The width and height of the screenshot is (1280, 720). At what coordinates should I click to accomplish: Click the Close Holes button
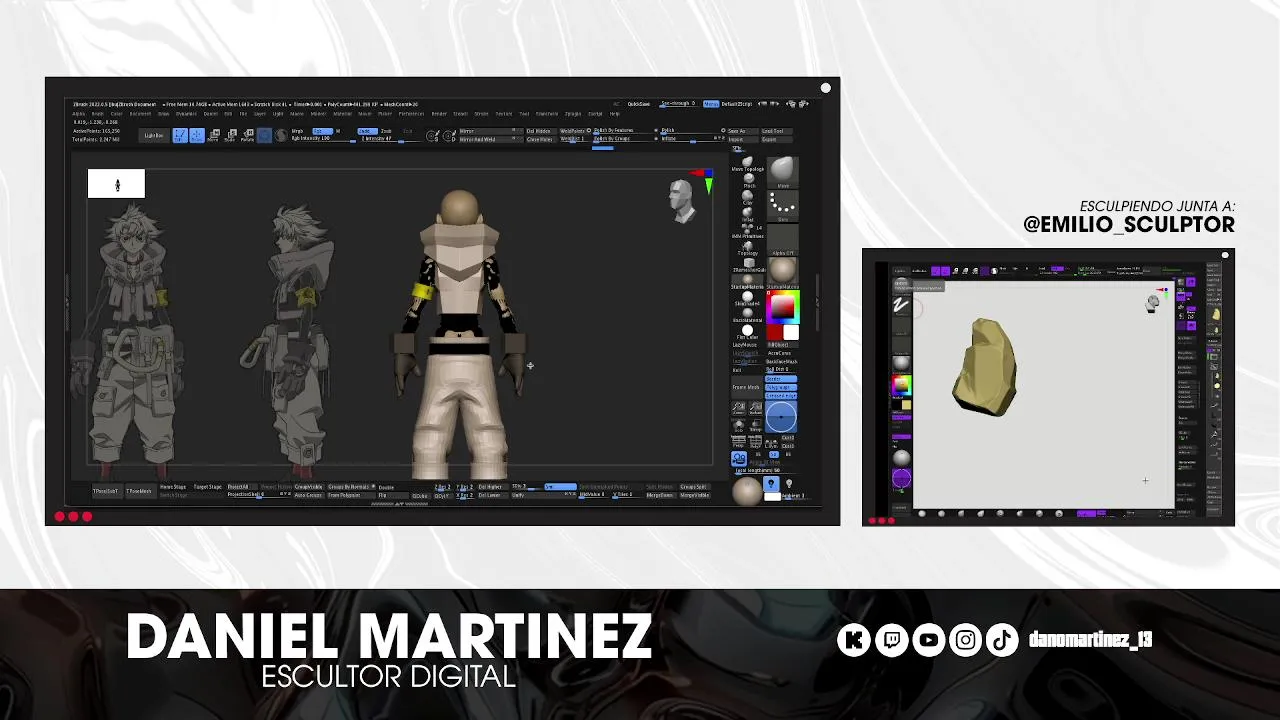(x=541, y=140)
